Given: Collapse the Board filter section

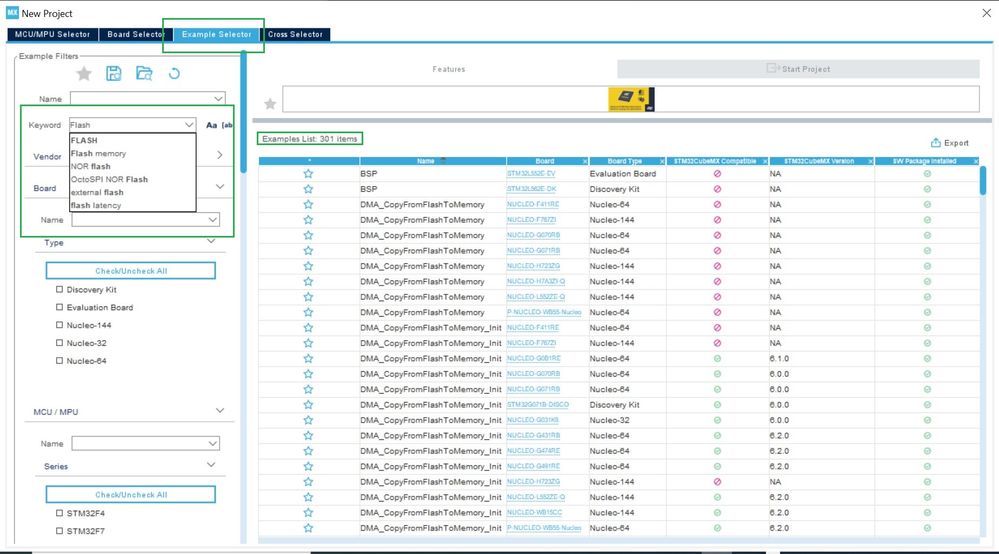Looking at the screenshot, I should 220,187.
